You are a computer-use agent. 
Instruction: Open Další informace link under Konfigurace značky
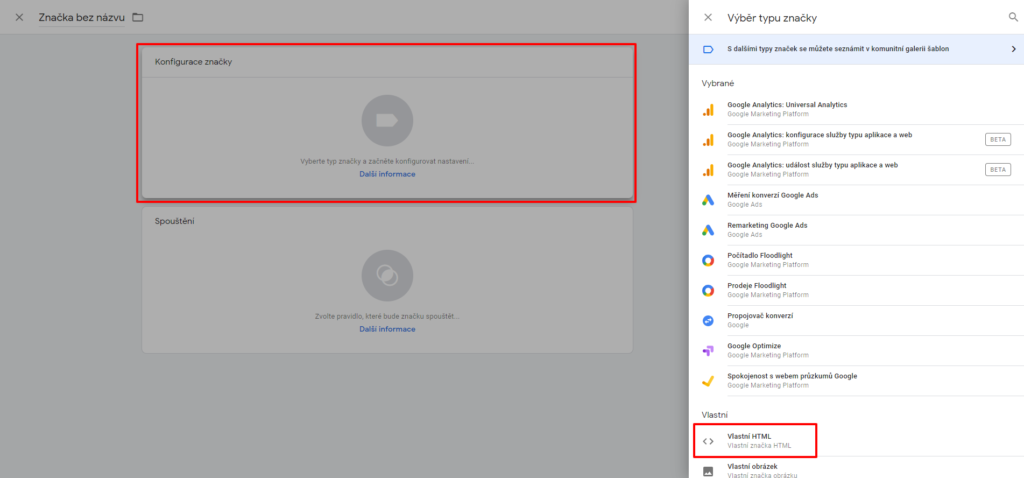tap(387, 174)
